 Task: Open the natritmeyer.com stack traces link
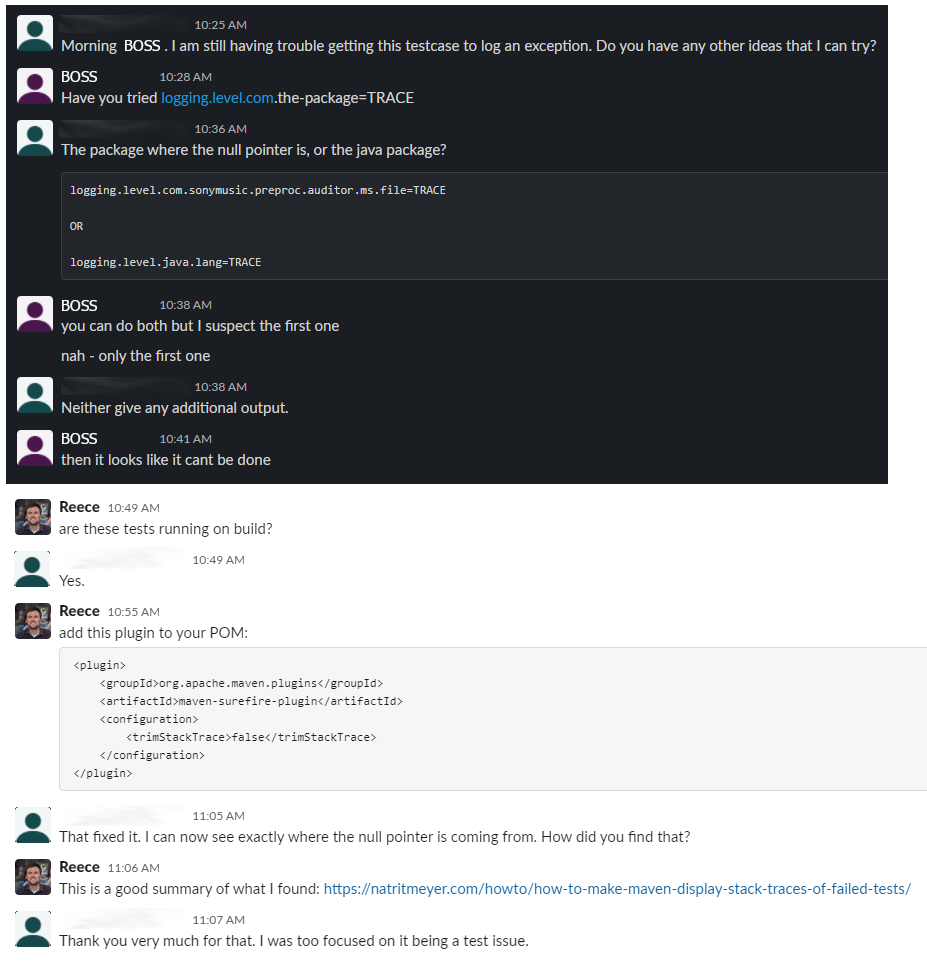pyautogui.click(x=617, y=889)
